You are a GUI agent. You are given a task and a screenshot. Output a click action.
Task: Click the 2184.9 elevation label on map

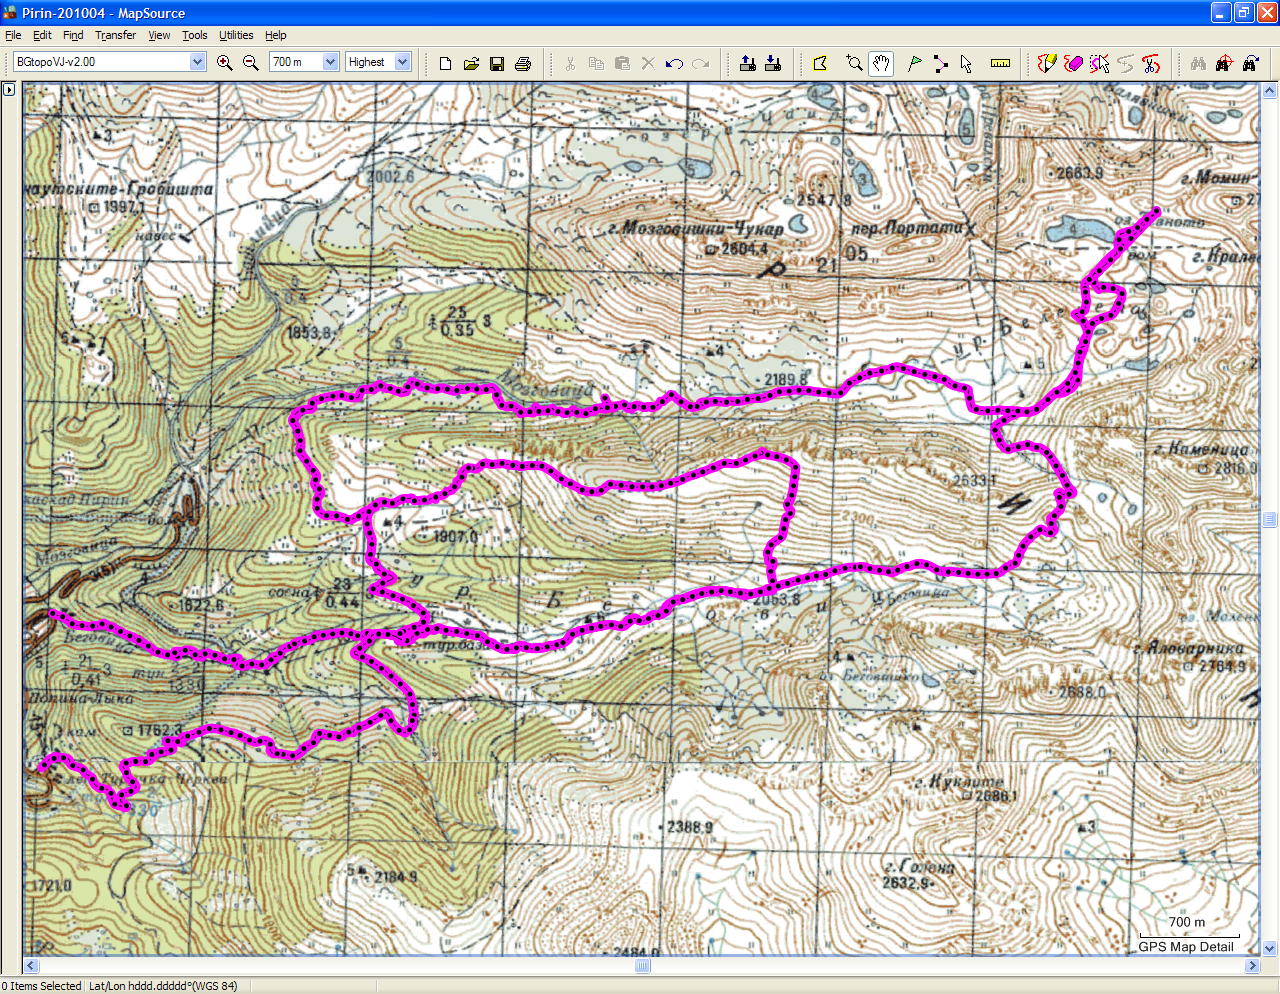click(x=396, y=877)
